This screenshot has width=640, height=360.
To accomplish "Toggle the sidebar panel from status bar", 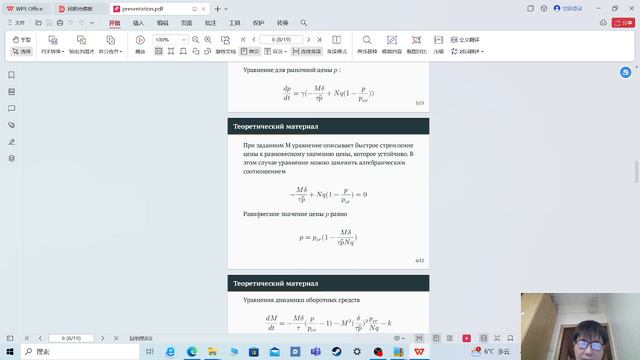I will 10,338.
